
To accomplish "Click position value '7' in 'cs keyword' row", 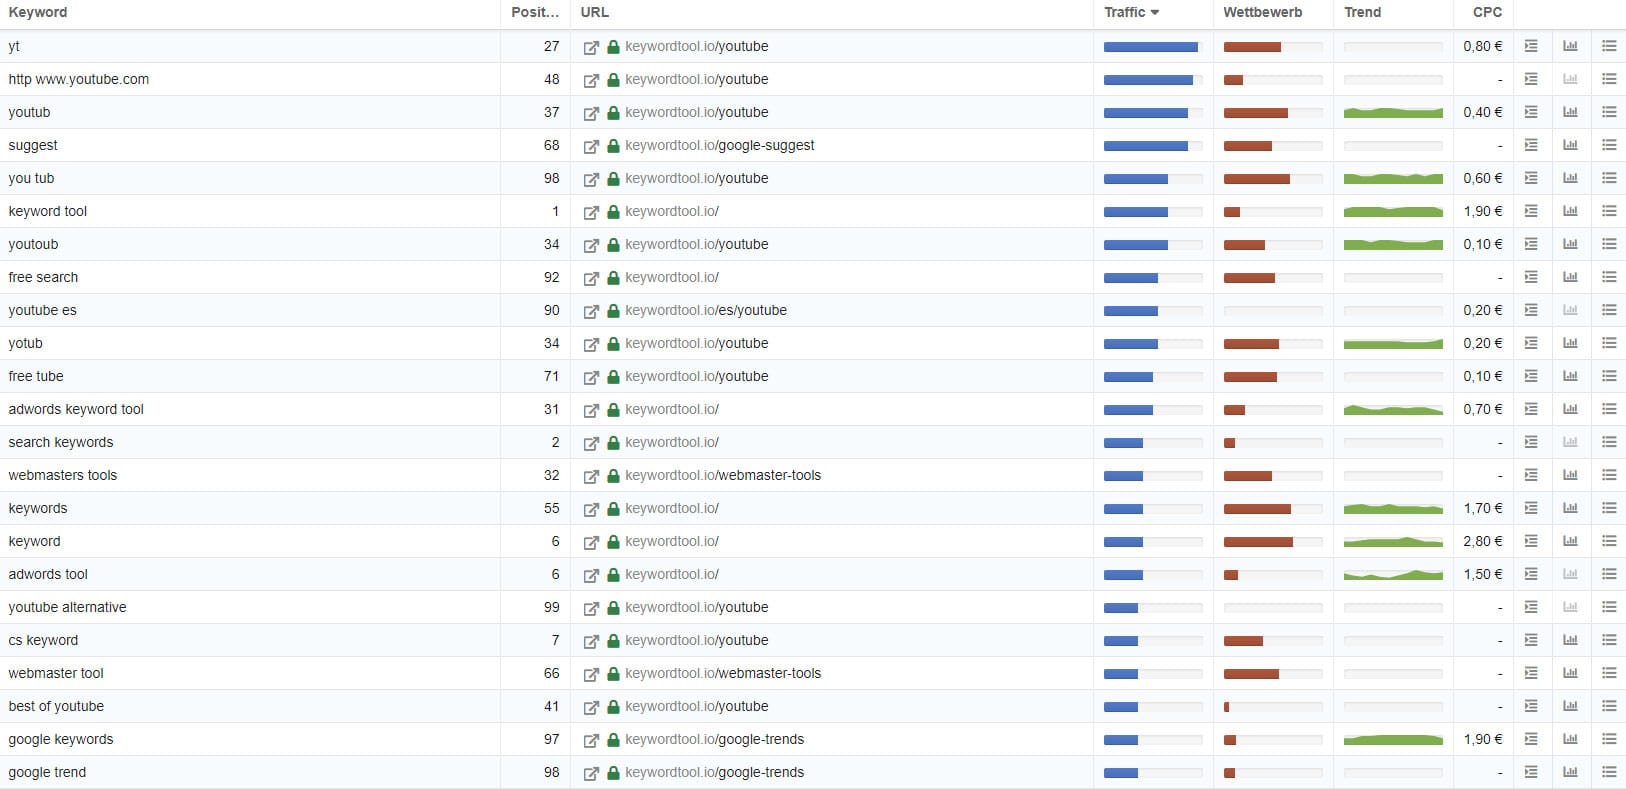I will point(555,640).
